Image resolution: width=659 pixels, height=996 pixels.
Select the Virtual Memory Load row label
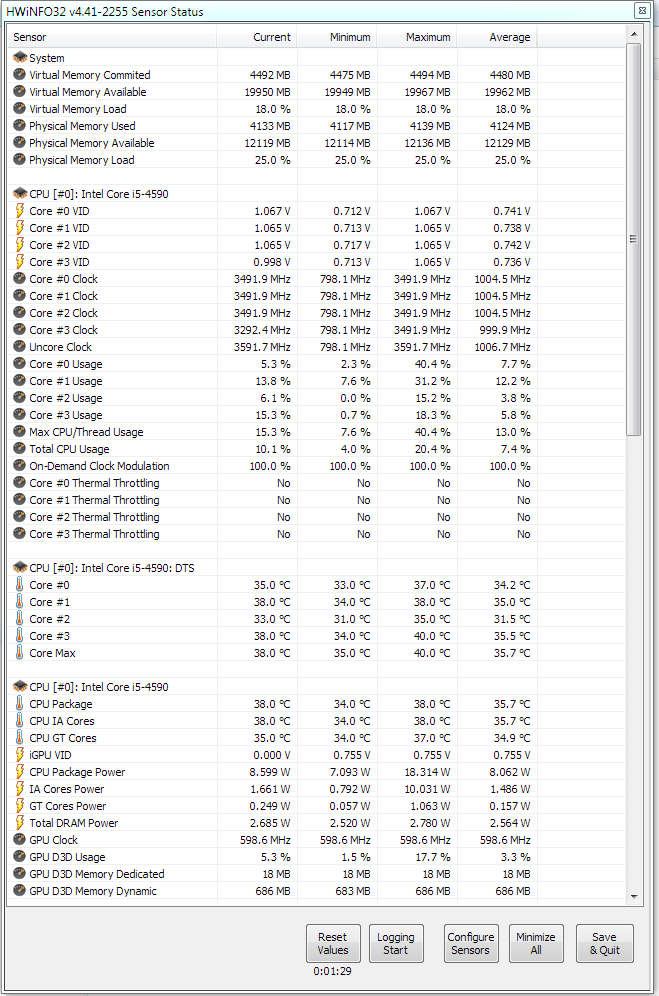tap(78, 109)
